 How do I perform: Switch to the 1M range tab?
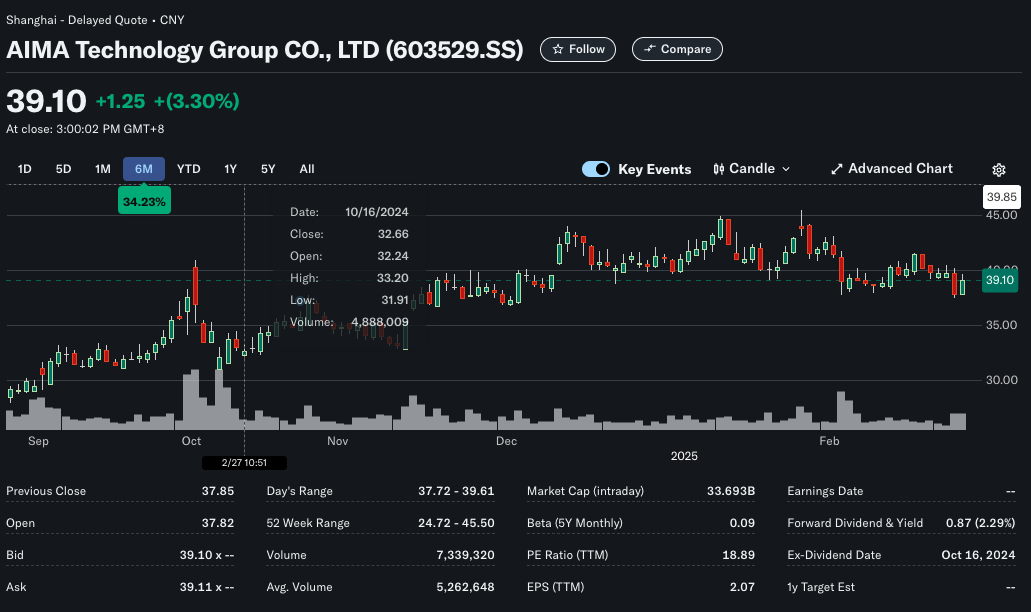[103, 169]
